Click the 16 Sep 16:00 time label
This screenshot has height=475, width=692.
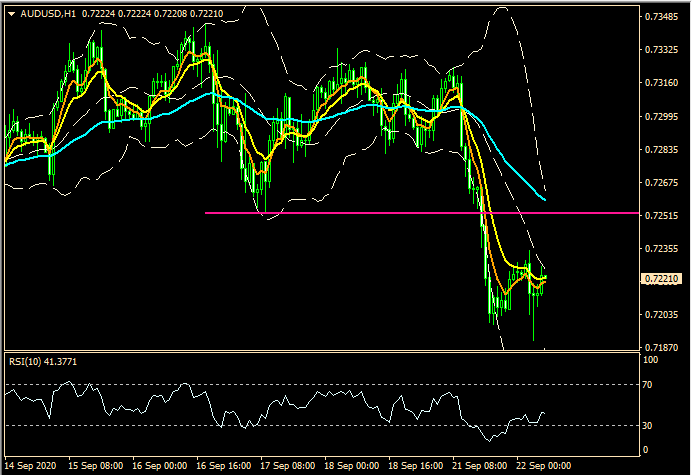pyautogui.click(x=225, y=466)
